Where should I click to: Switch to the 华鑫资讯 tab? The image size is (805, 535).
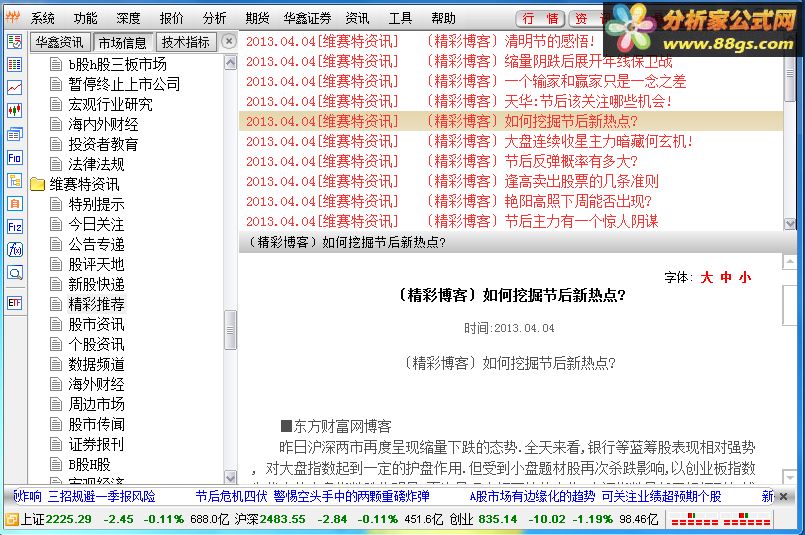tap(60, 42)
